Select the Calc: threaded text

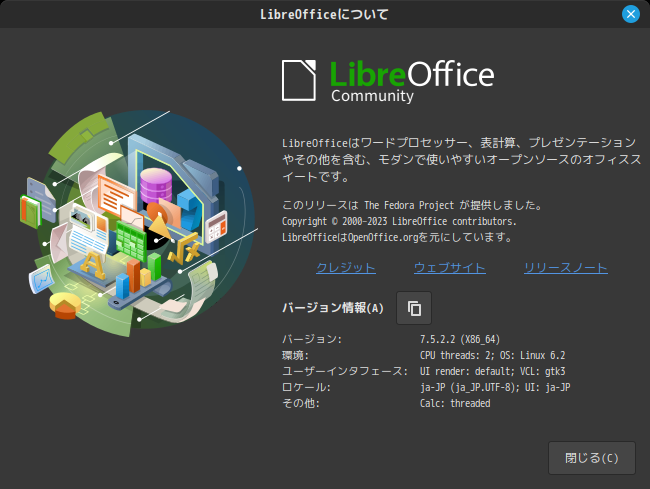455,403
